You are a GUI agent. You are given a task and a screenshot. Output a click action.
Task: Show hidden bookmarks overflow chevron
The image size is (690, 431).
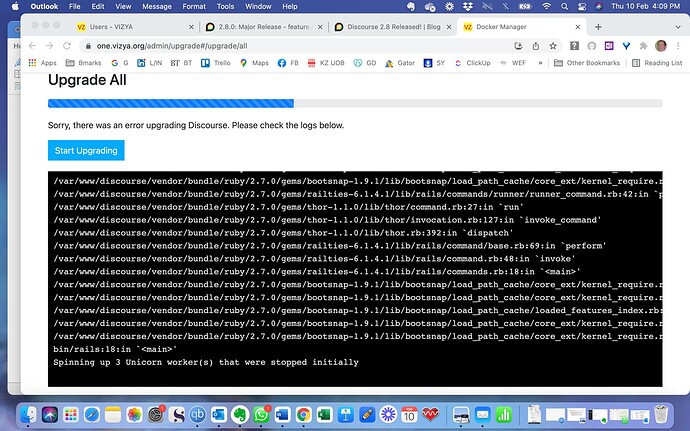coord(540,63)
